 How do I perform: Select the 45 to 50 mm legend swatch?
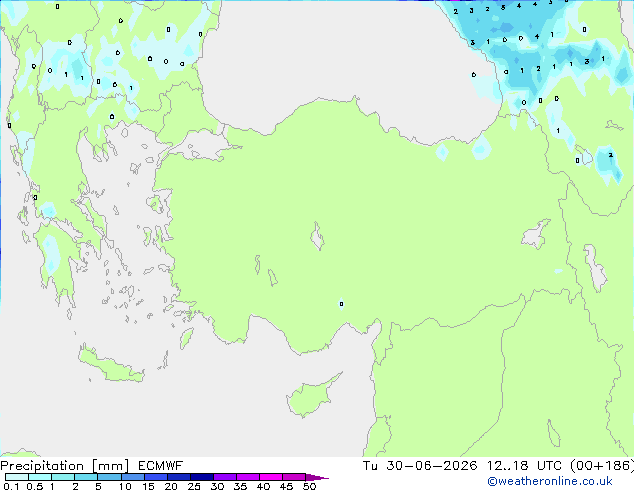[294, 477]
